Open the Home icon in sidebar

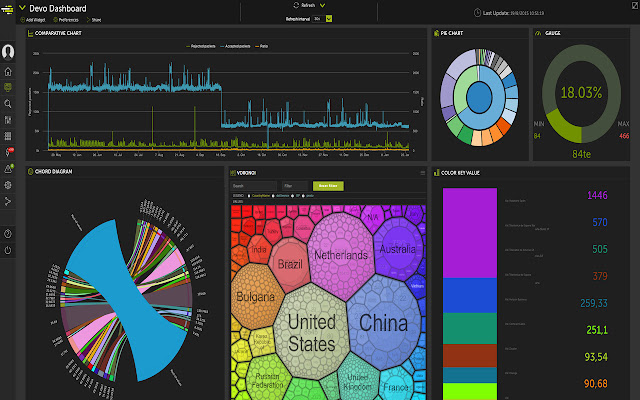coord(8,72)
